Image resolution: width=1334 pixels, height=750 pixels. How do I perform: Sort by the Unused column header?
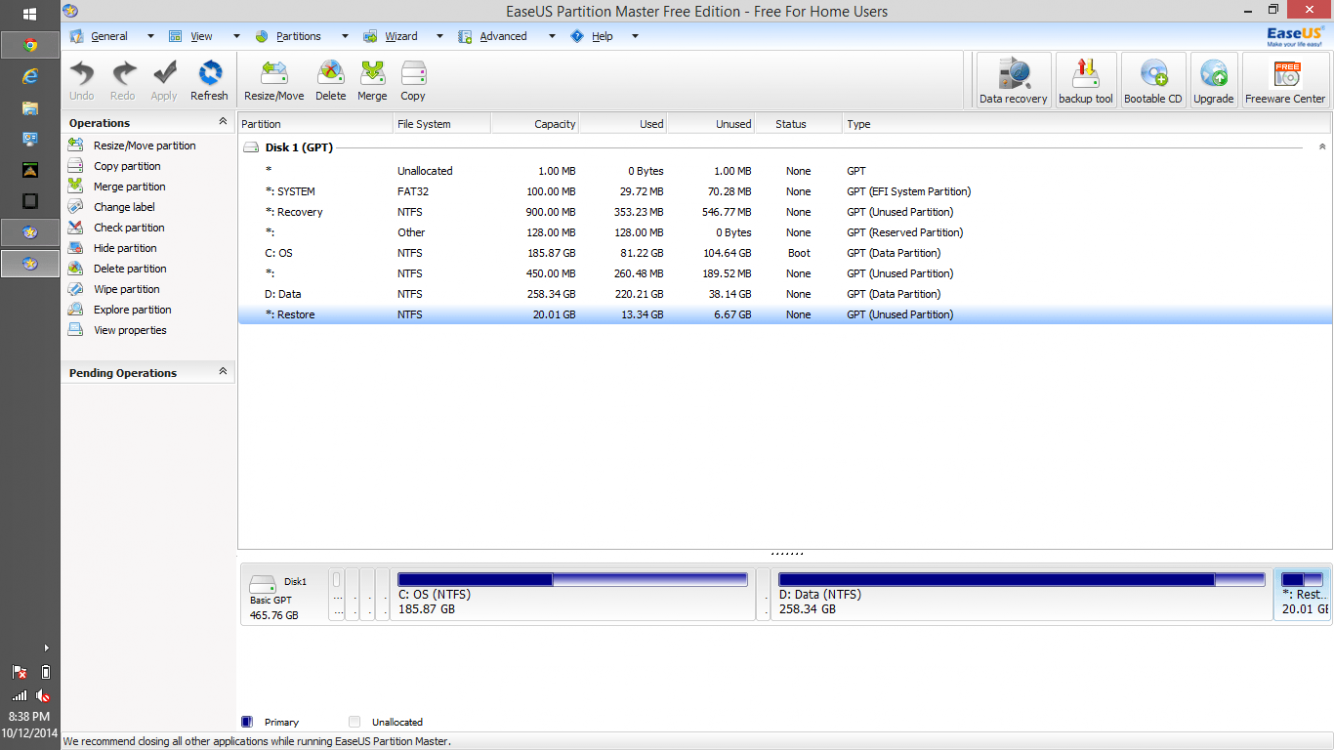point(711,124)
